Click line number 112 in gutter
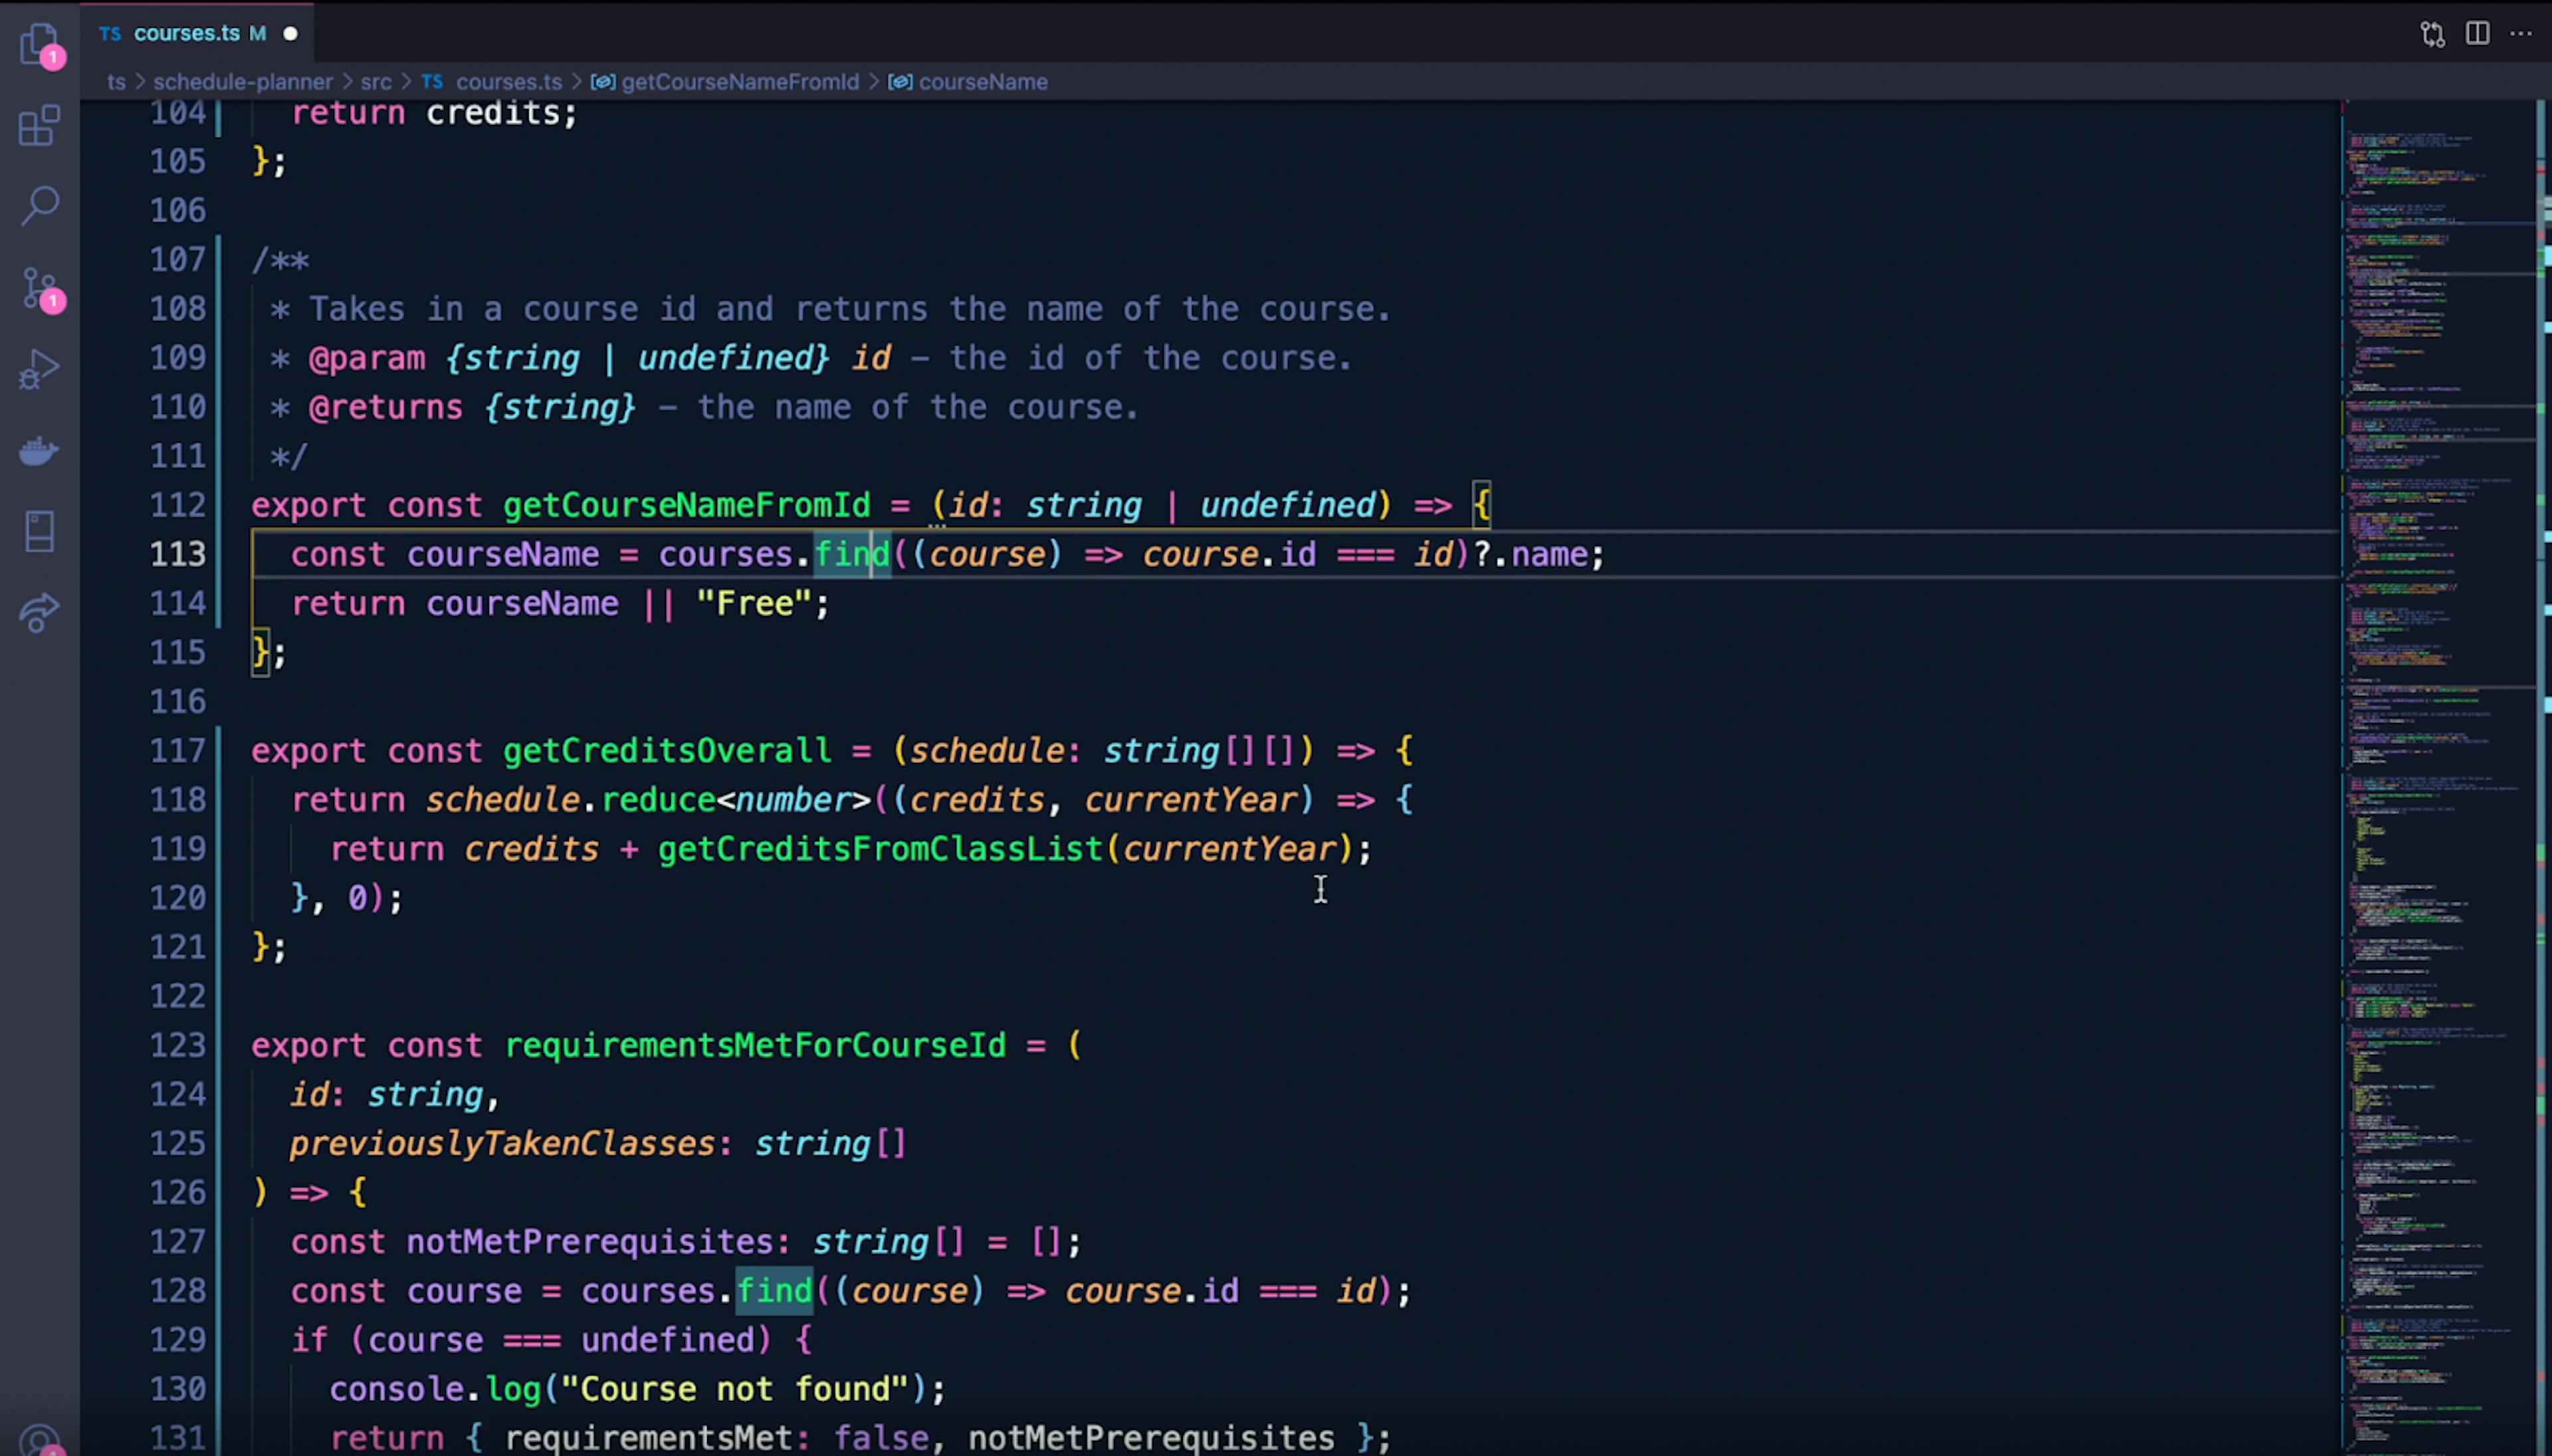This screenshot has height=1456, width=2552. [178, 505]
